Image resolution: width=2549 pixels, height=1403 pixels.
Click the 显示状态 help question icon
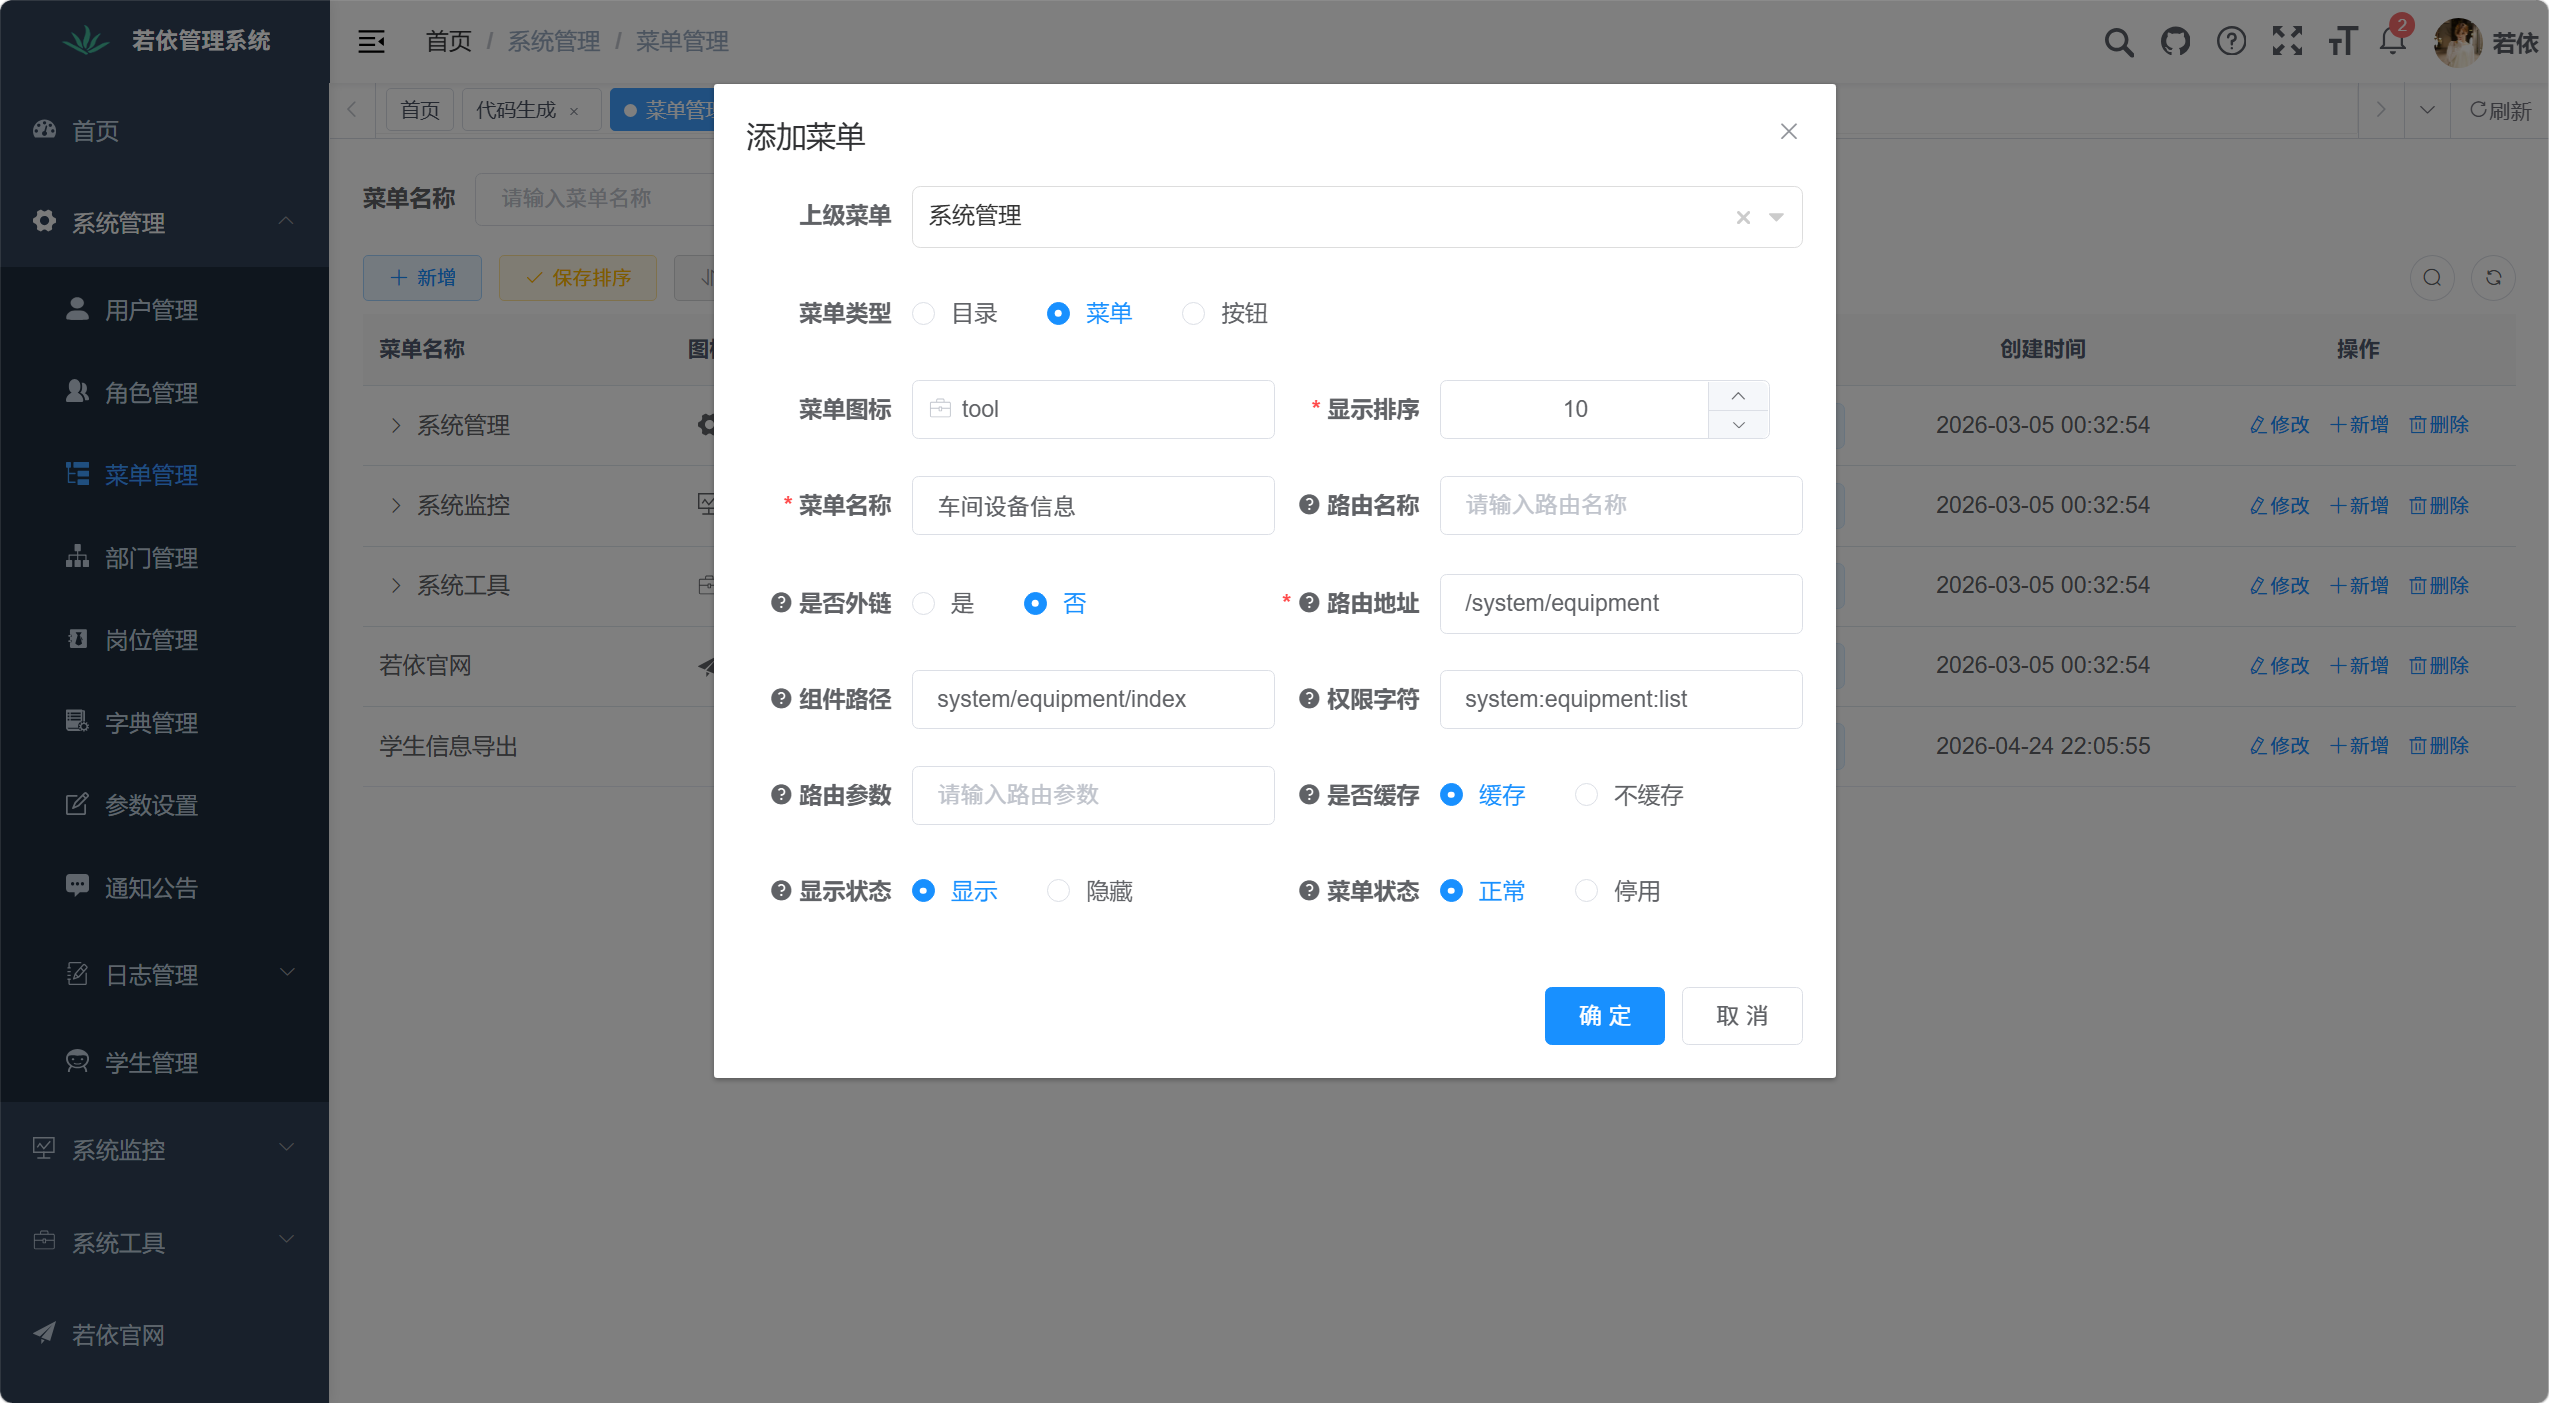point(781,891)
